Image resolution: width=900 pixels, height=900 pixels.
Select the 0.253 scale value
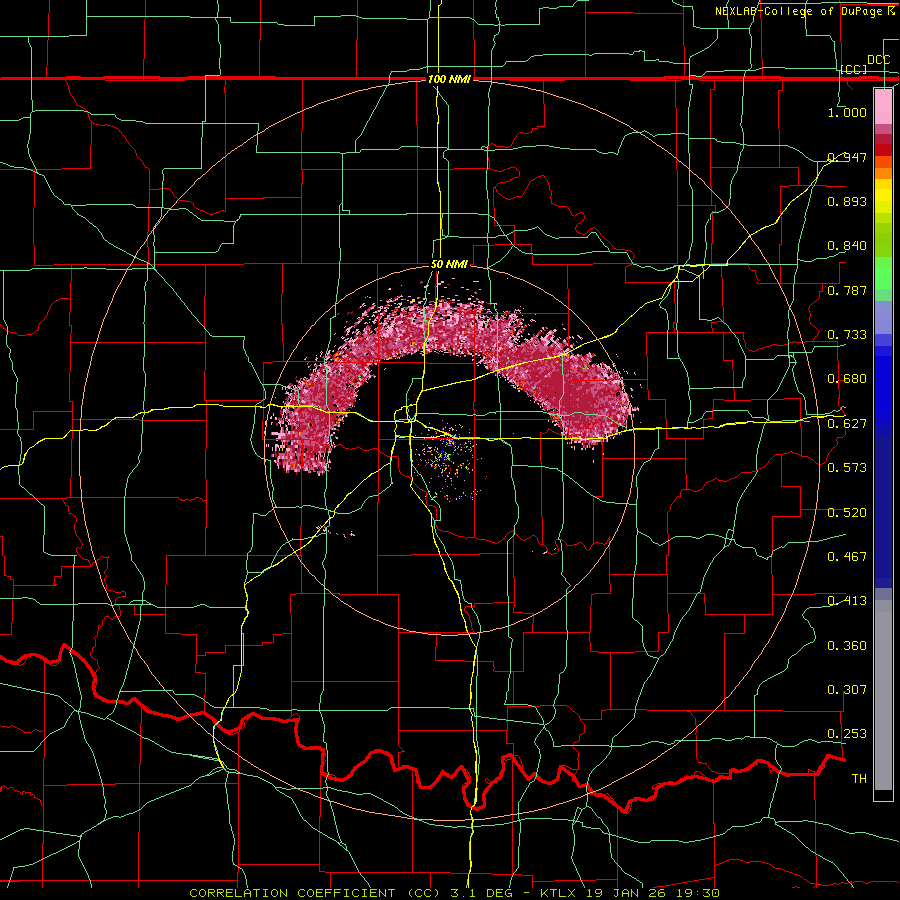click(847, 734)
